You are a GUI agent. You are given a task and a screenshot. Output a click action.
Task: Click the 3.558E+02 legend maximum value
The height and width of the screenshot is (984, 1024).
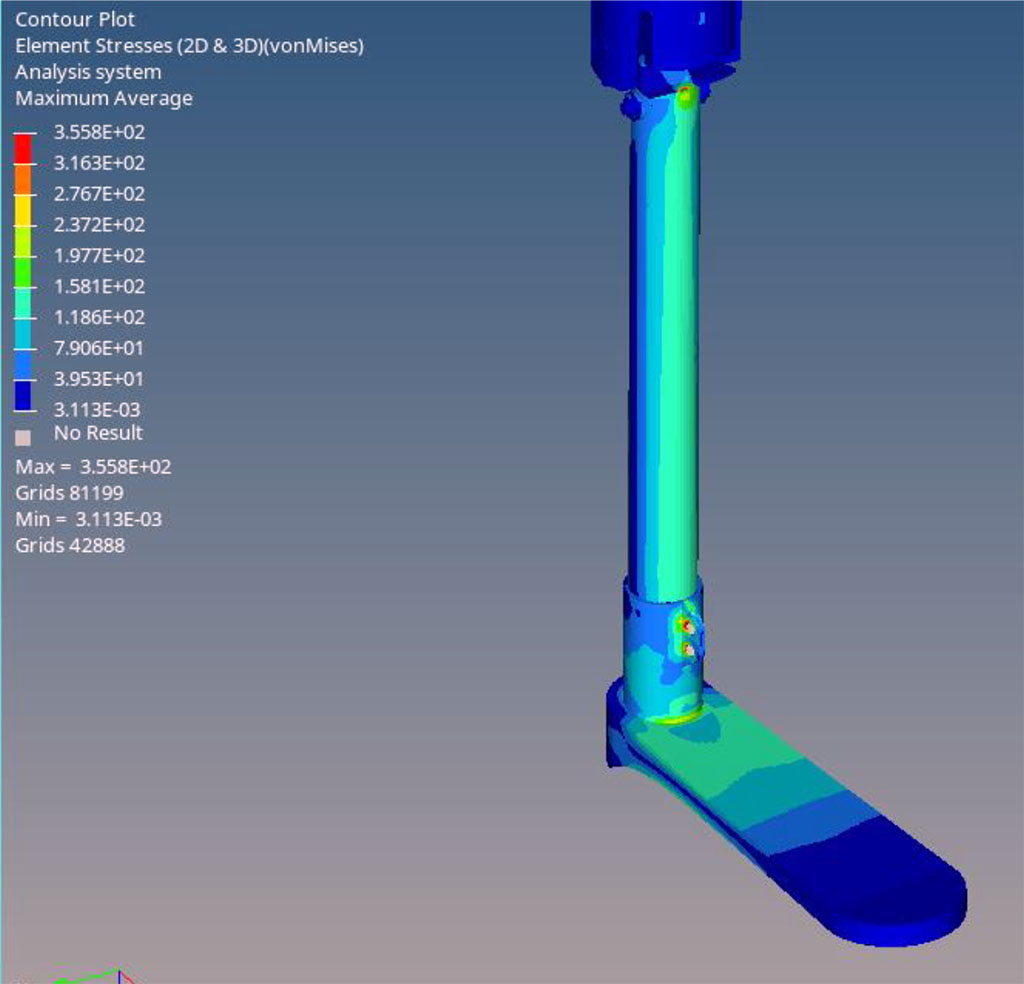pos(99,132)
